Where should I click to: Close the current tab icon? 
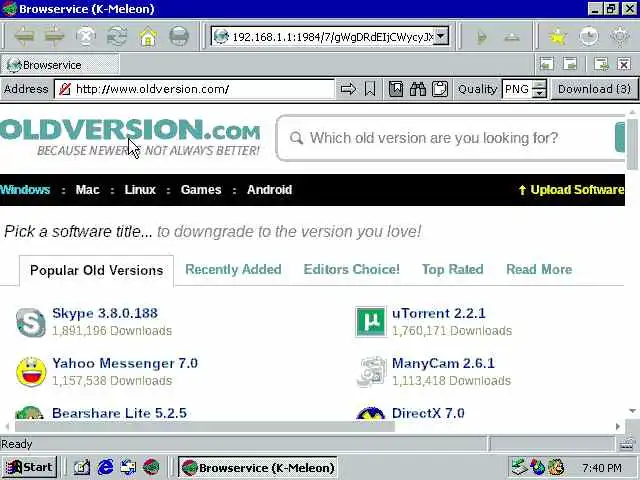(x=624, y=64)
